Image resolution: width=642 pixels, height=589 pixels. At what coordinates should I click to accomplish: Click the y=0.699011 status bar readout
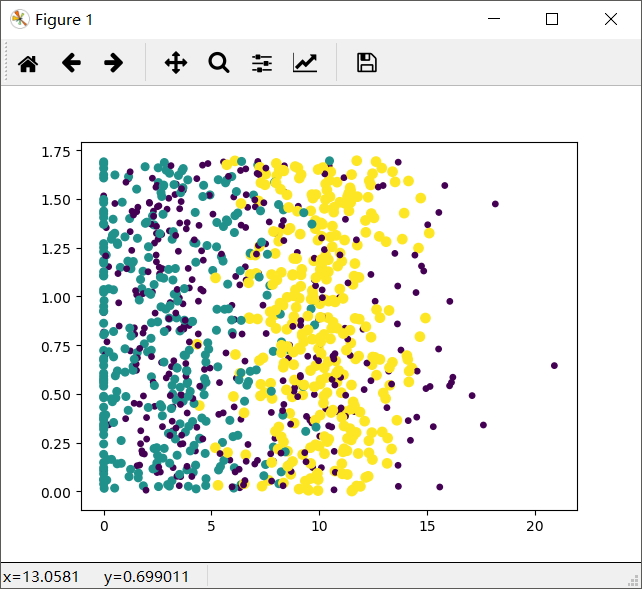click(146, 577)
